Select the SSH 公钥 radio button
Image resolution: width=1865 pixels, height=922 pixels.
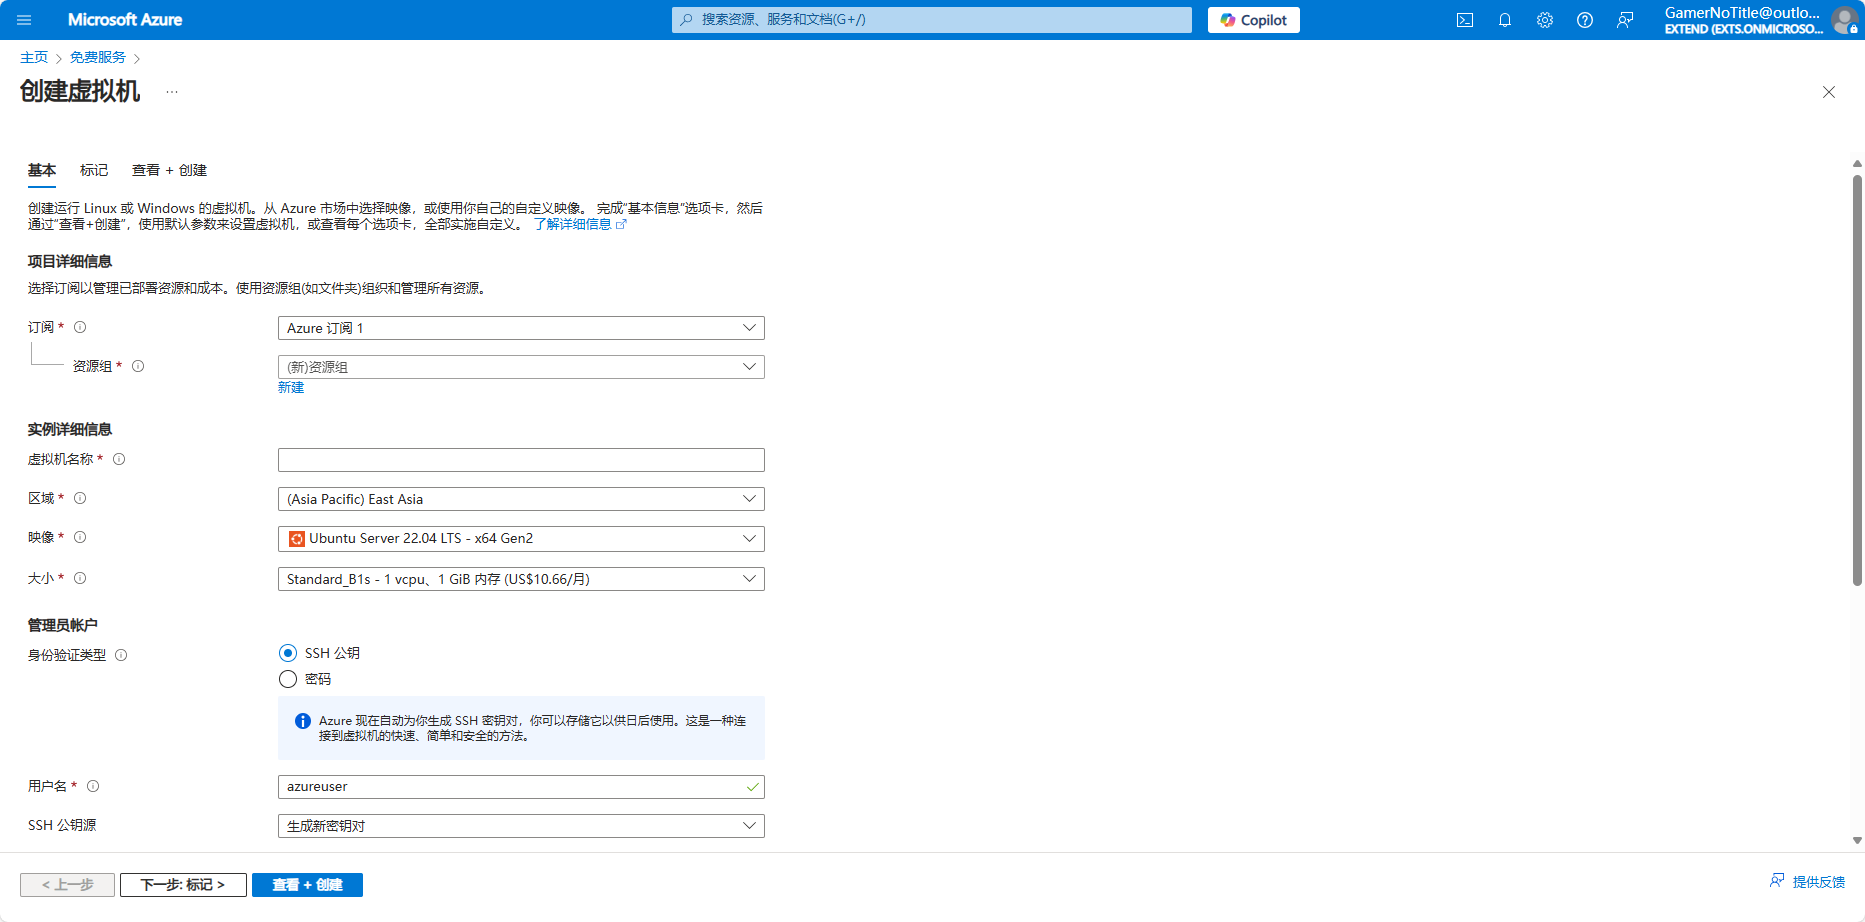click(x=288, y=653)
